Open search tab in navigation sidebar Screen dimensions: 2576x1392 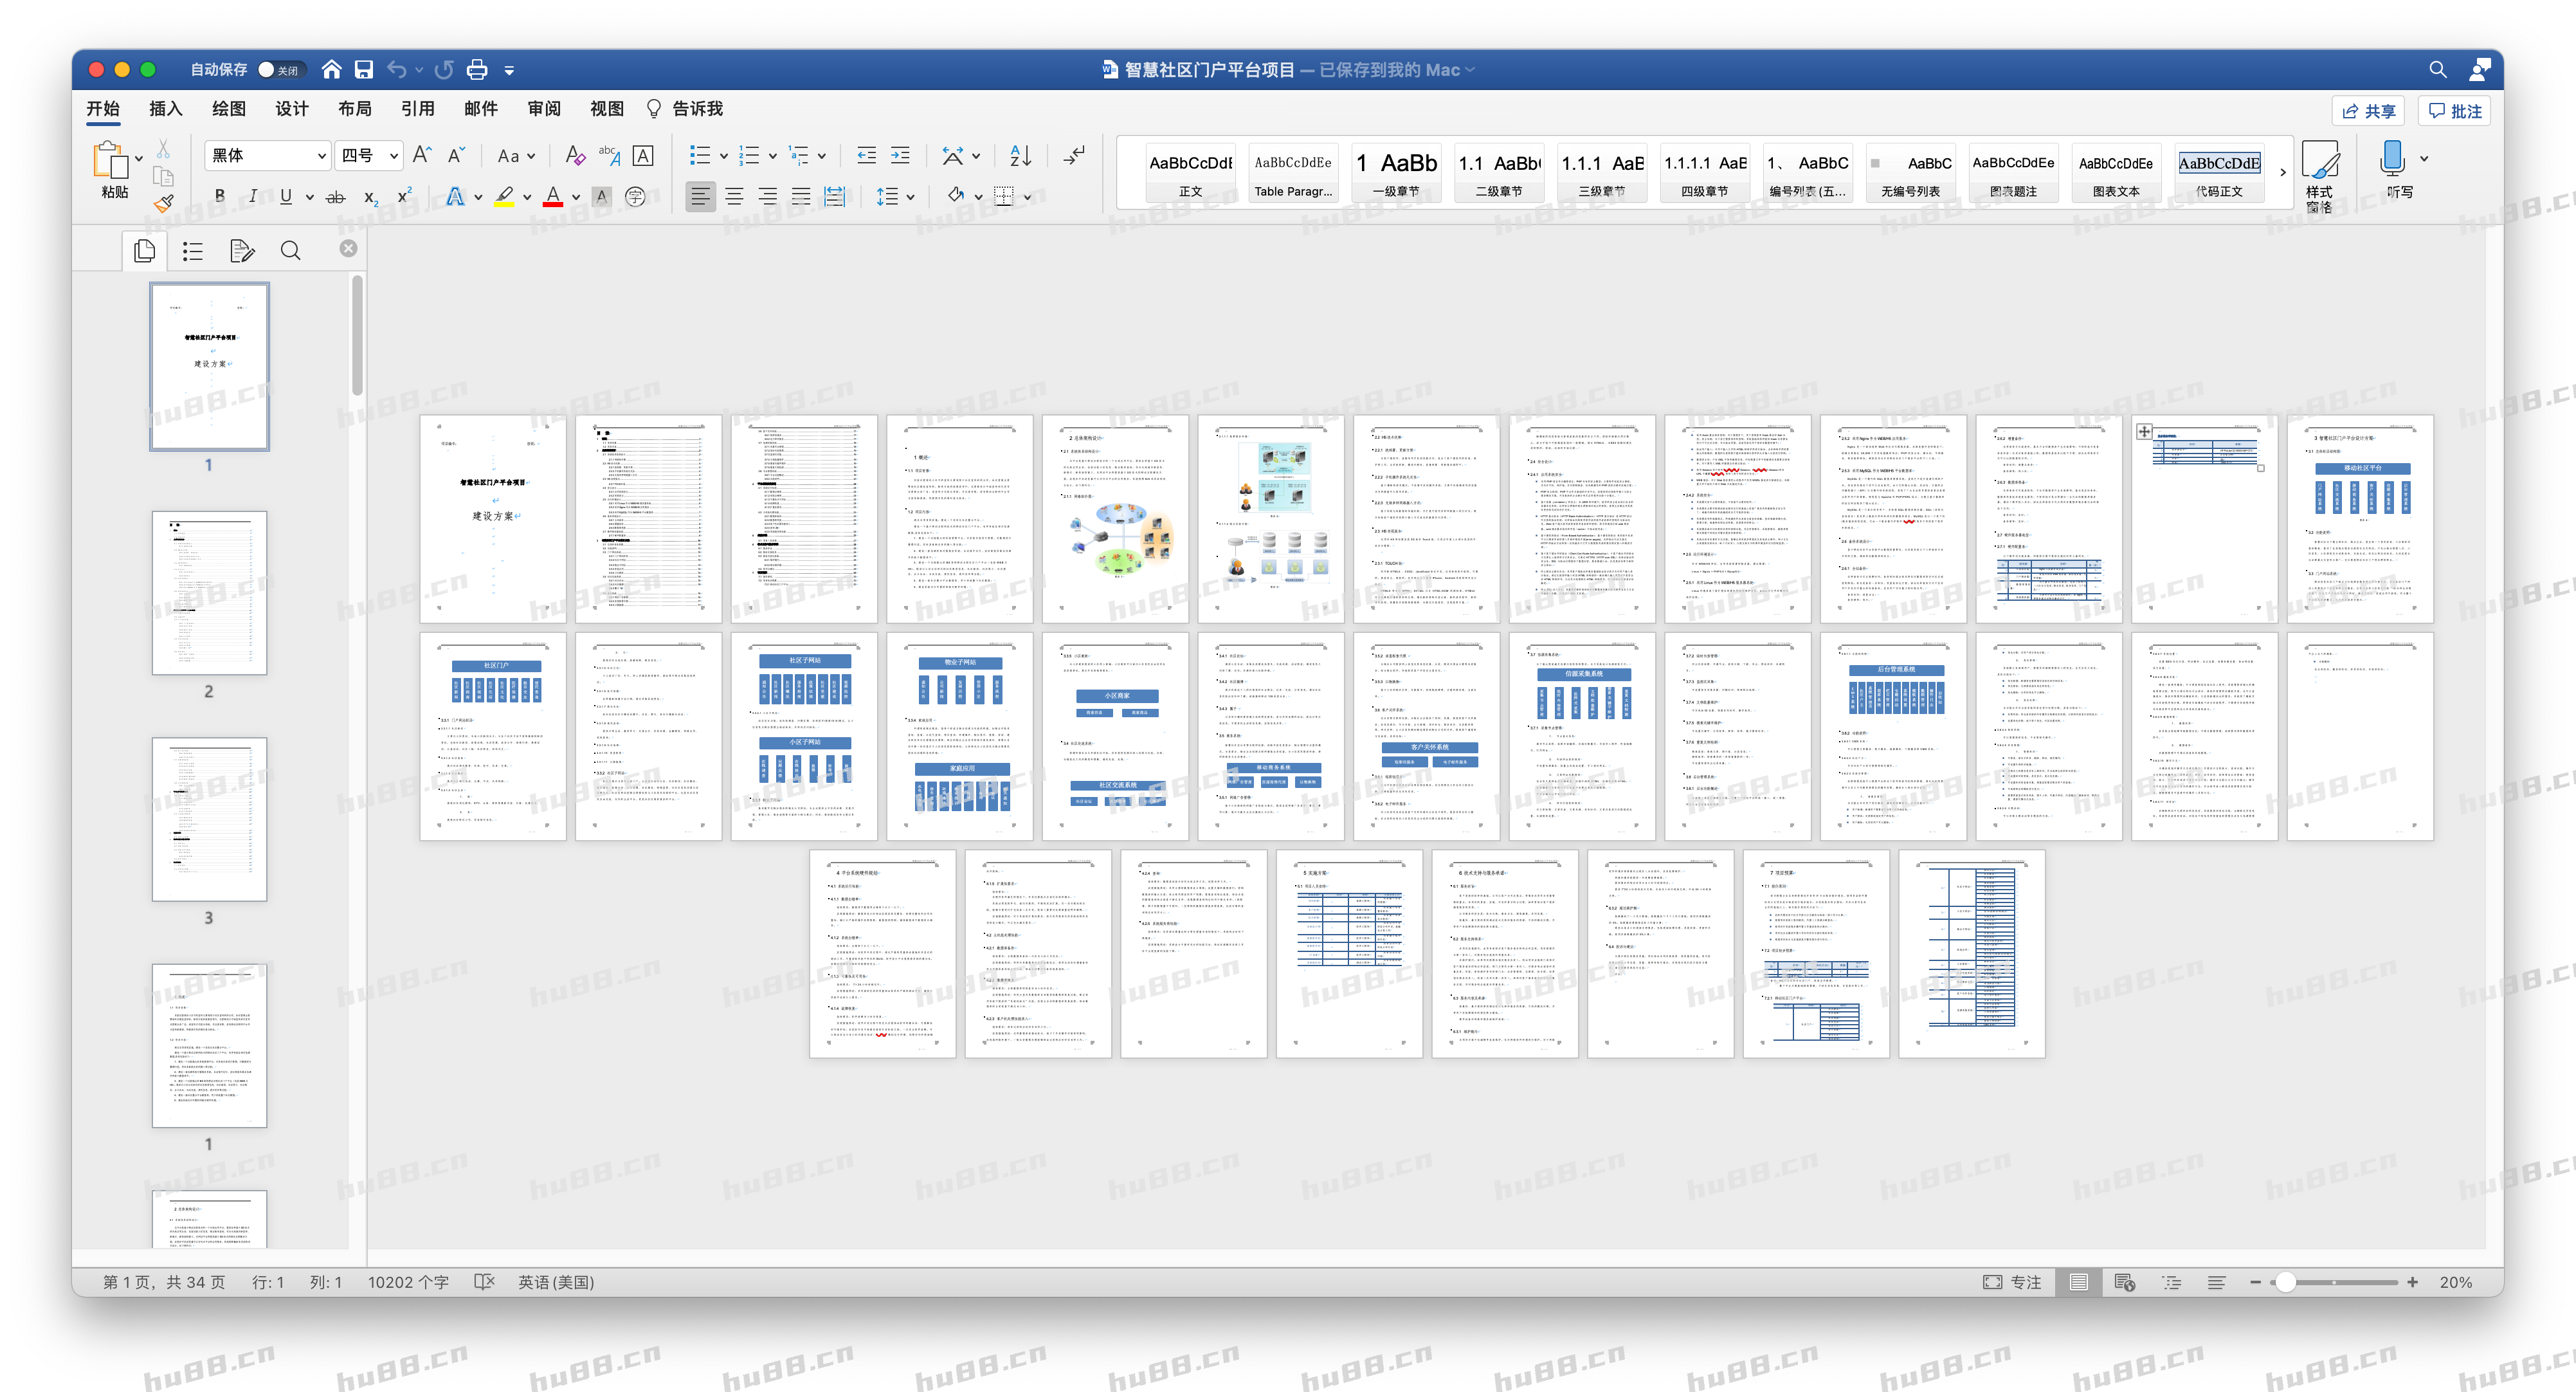(290, 250)
